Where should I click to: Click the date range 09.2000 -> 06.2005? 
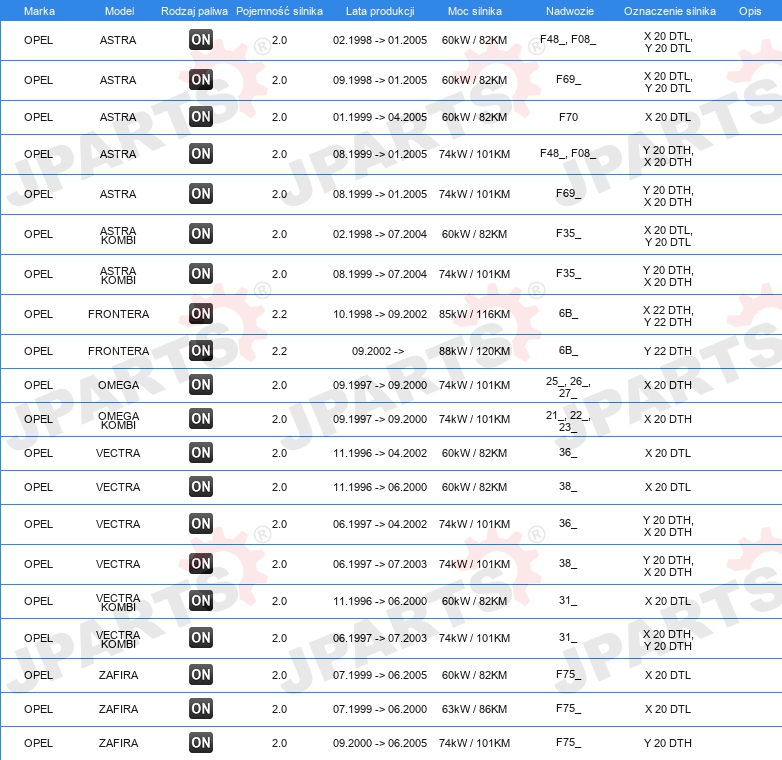(380, 743)
